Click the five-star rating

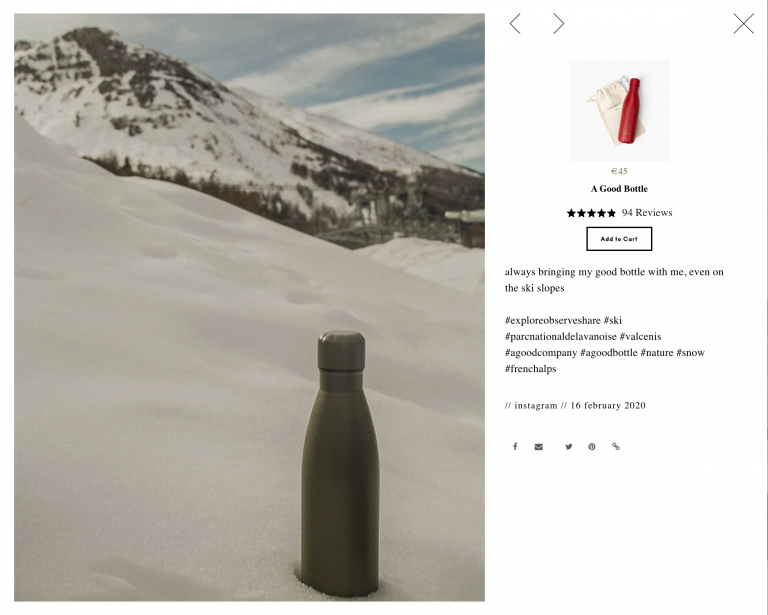[591, 213]
